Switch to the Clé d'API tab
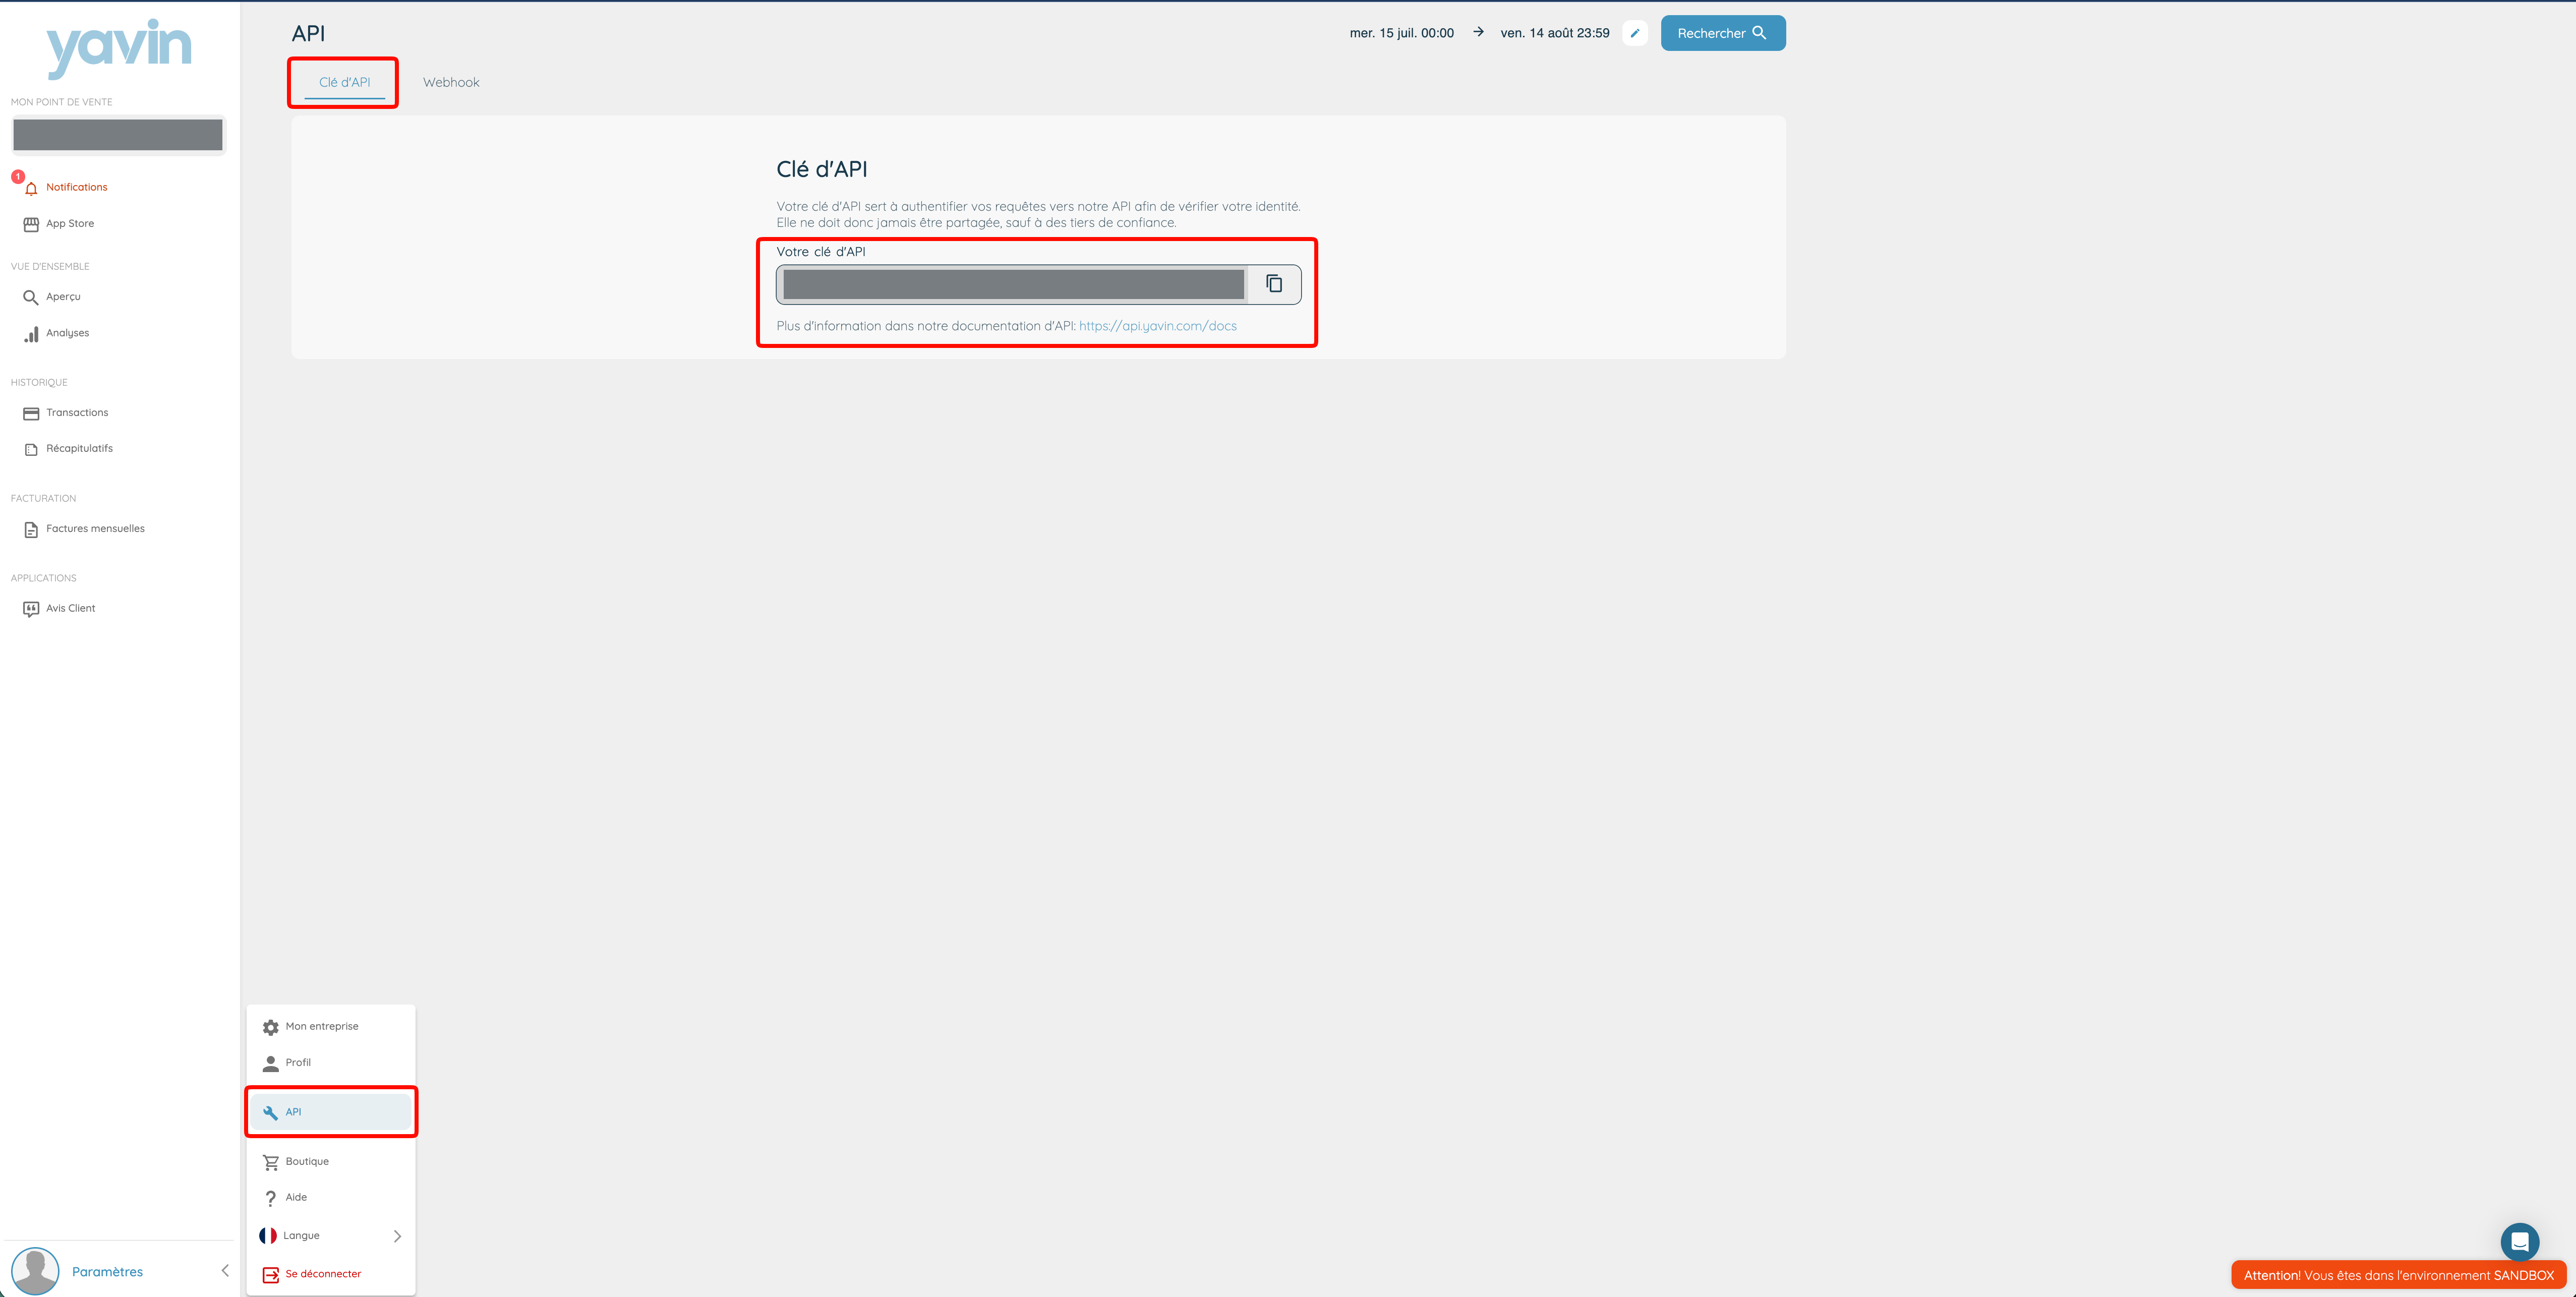 344,83
